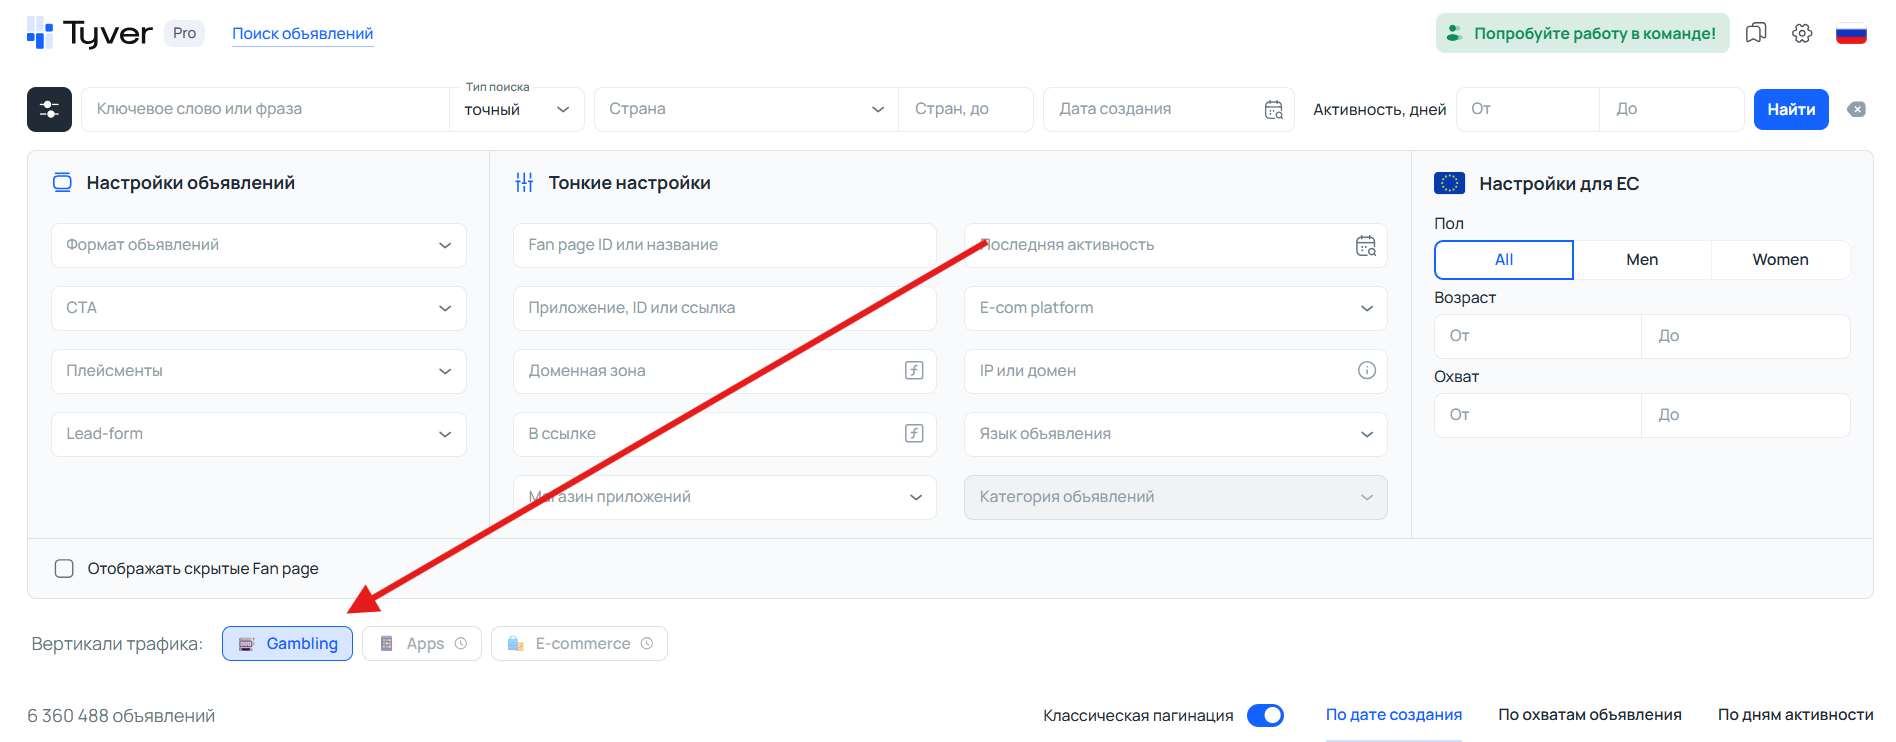Enable the show hidden Fan page checkbox

point(64,569)
